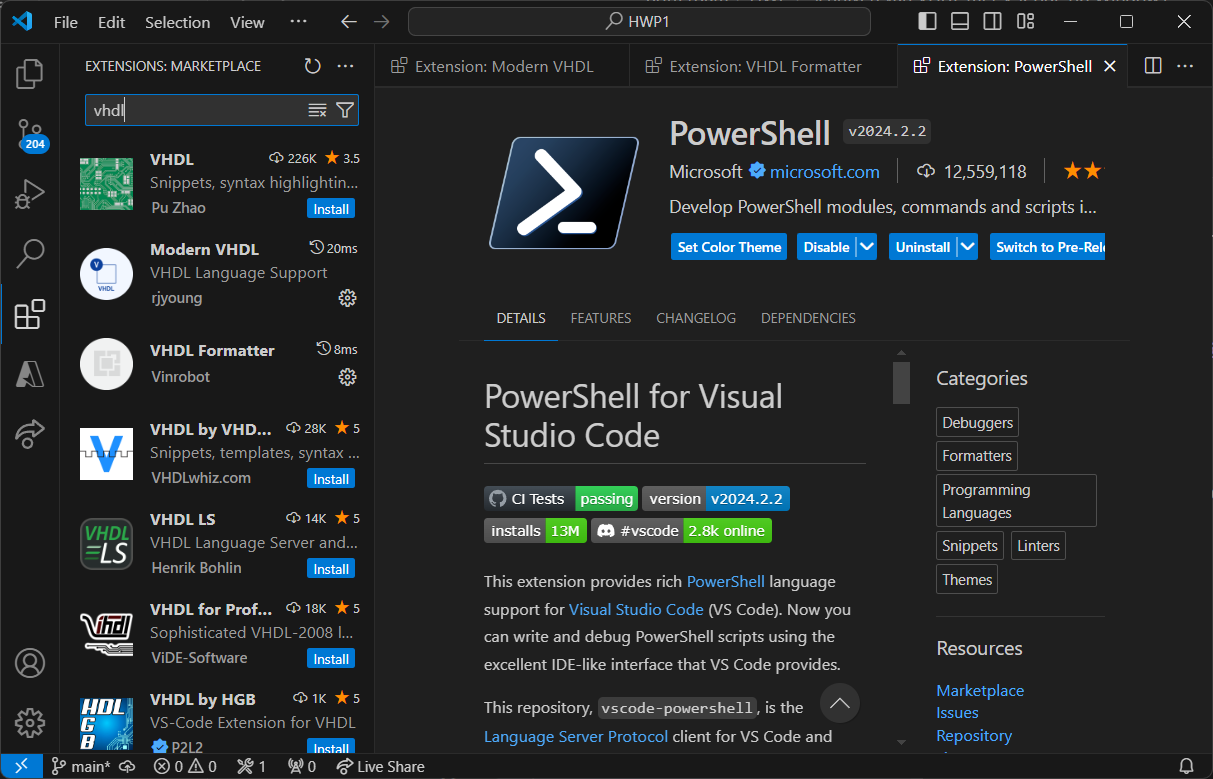
Task: Expand the Uninstall button dropdown arrow
Action: [967, 247]
